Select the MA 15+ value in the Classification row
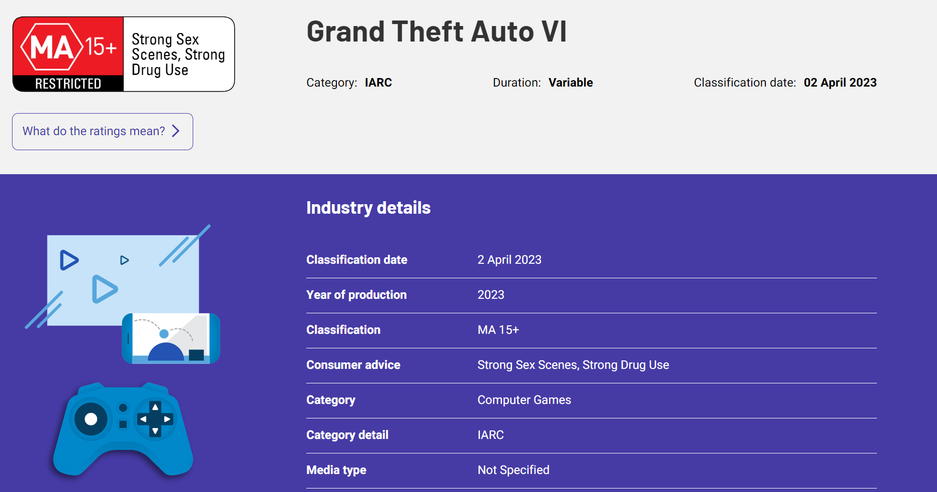The width and height of the screenshot is (937, 492). click(498, 330)
